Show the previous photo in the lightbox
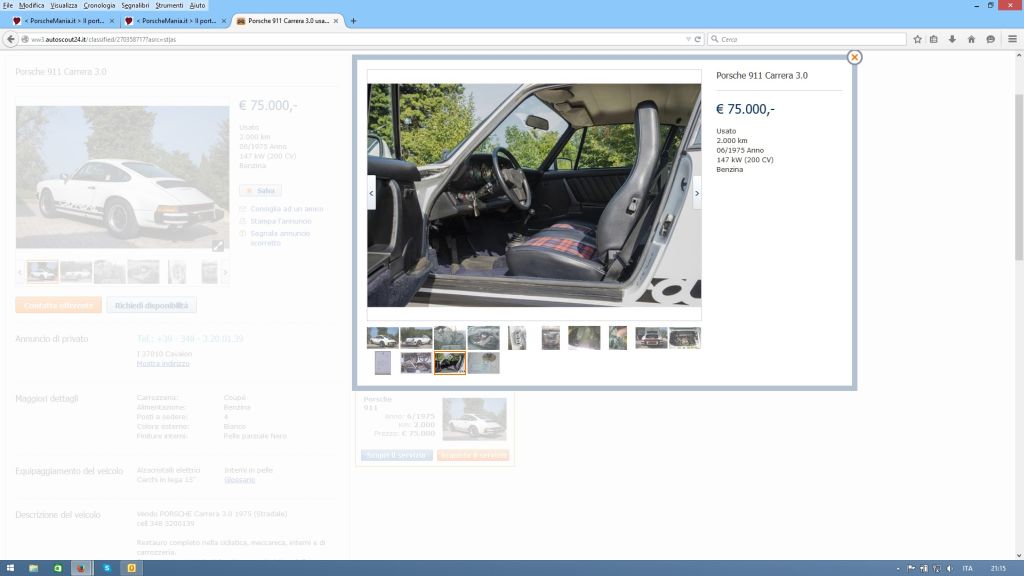 (x=371, y=193)
